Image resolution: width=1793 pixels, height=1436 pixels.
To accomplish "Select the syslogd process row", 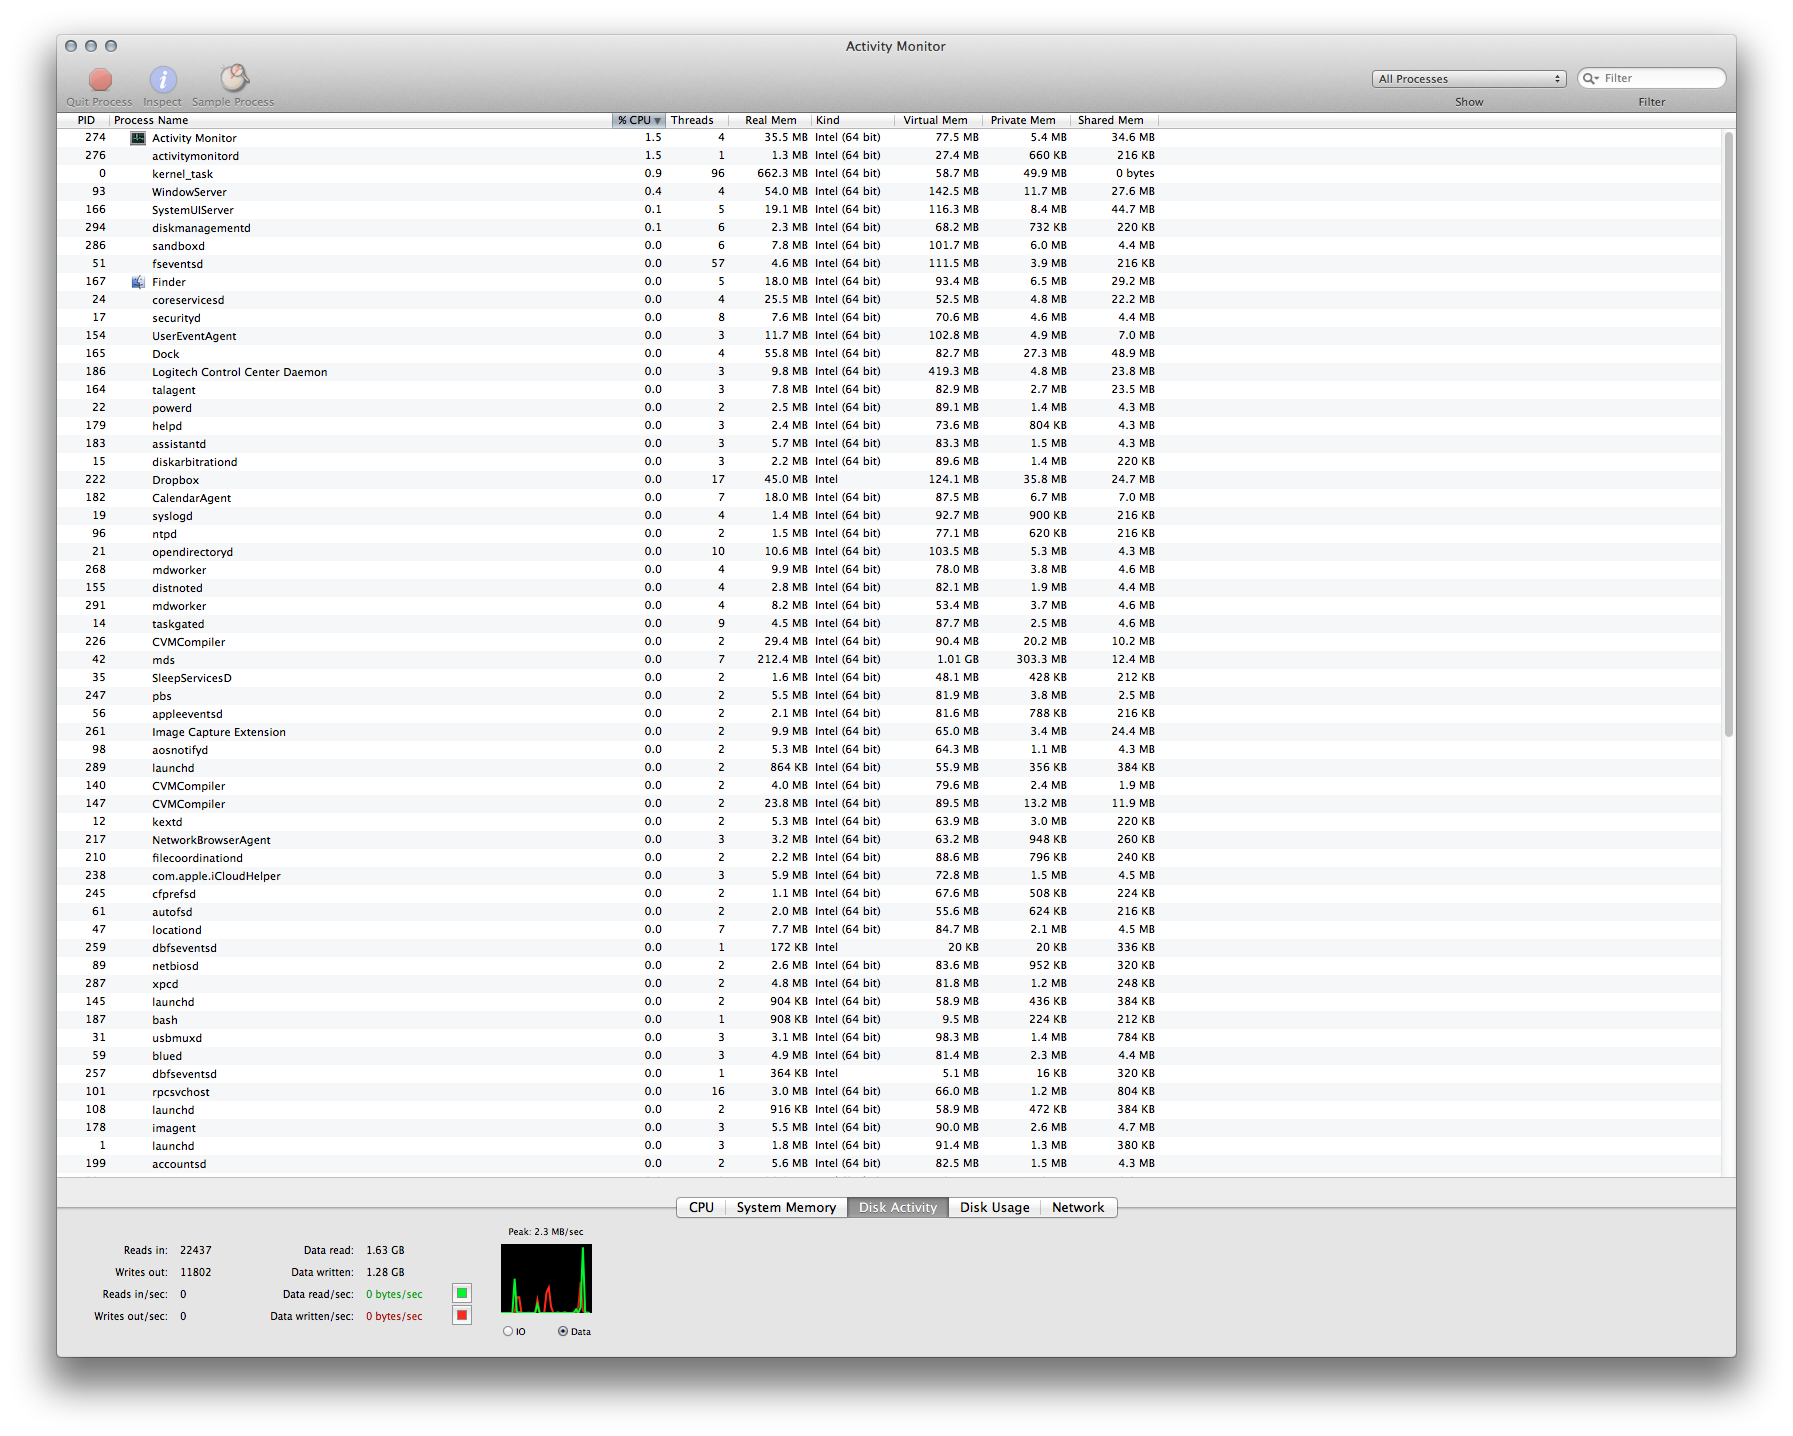I will click(890, 516).
